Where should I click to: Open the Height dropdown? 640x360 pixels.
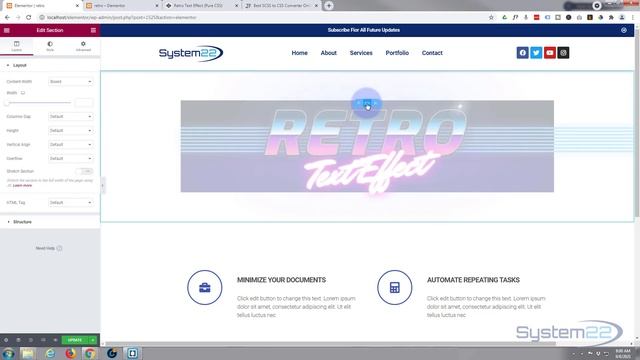point(71,131)
